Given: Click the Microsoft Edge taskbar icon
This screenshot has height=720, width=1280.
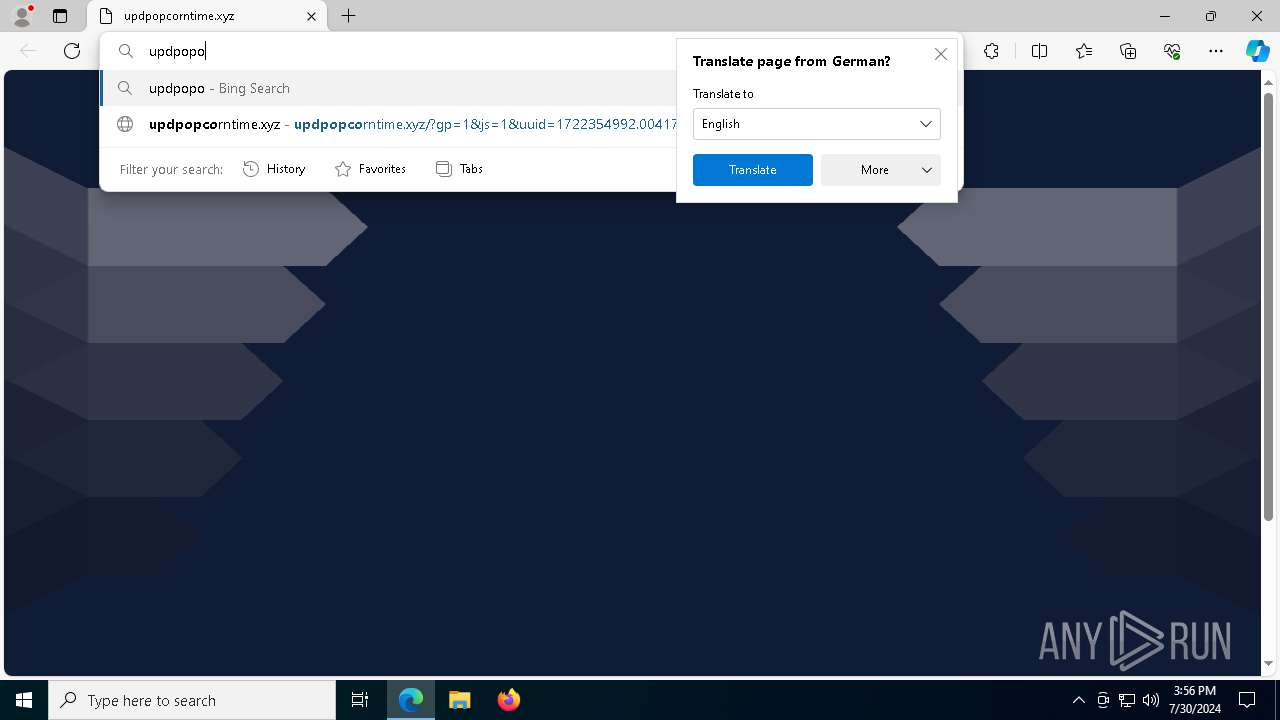Looking at the screenshot, I should click(411, 700).
